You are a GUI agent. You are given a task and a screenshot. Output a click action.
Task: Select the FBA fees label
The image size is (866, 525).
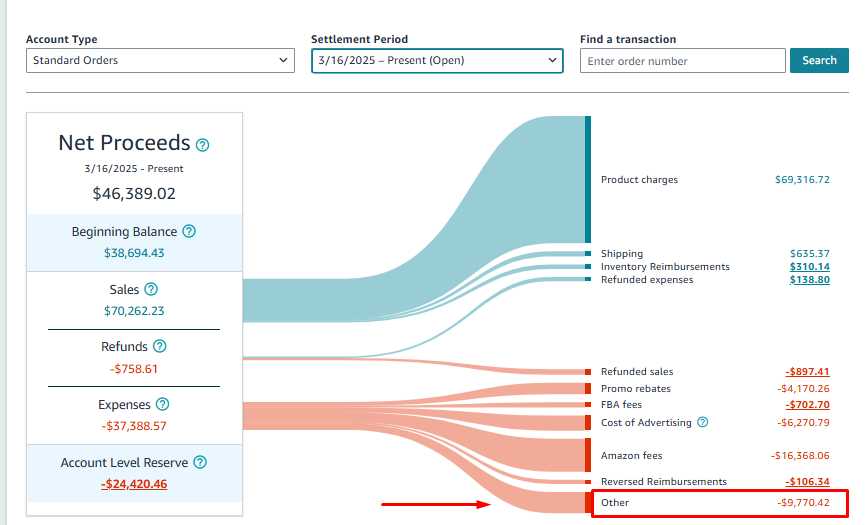(x=621, y=405)
